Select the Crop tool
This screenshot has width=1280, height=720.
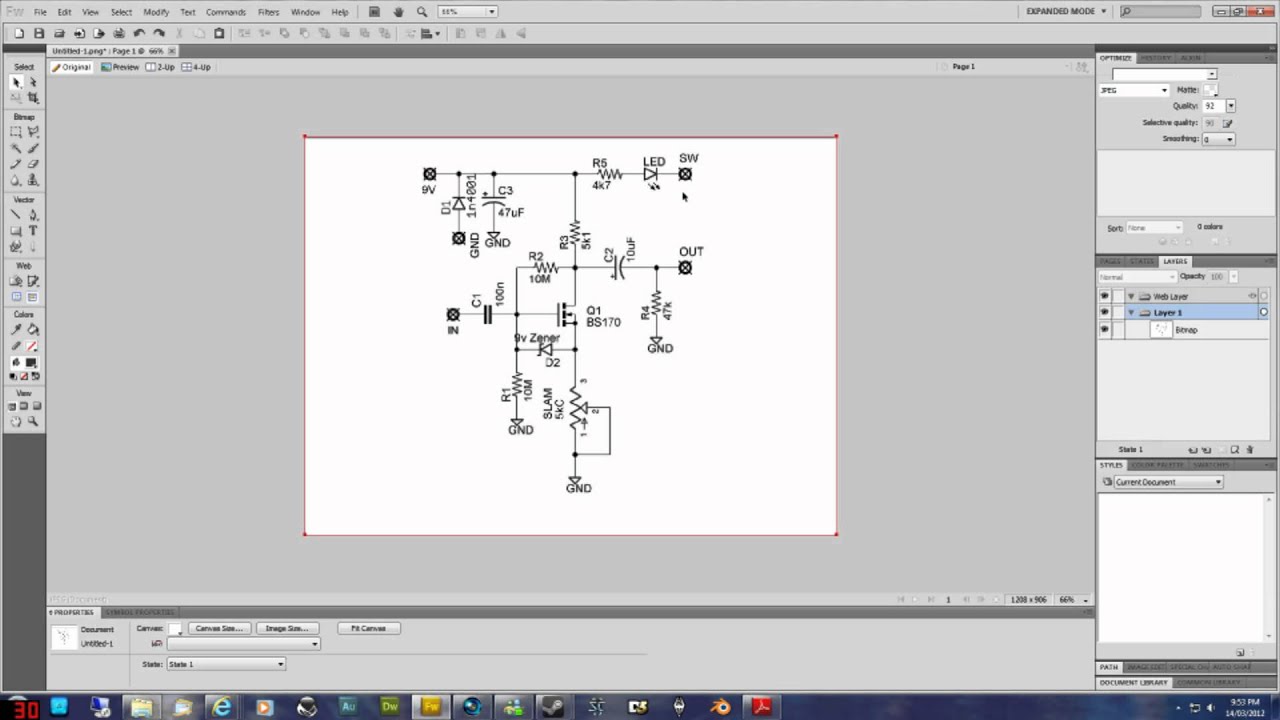(x=33, y=98)
